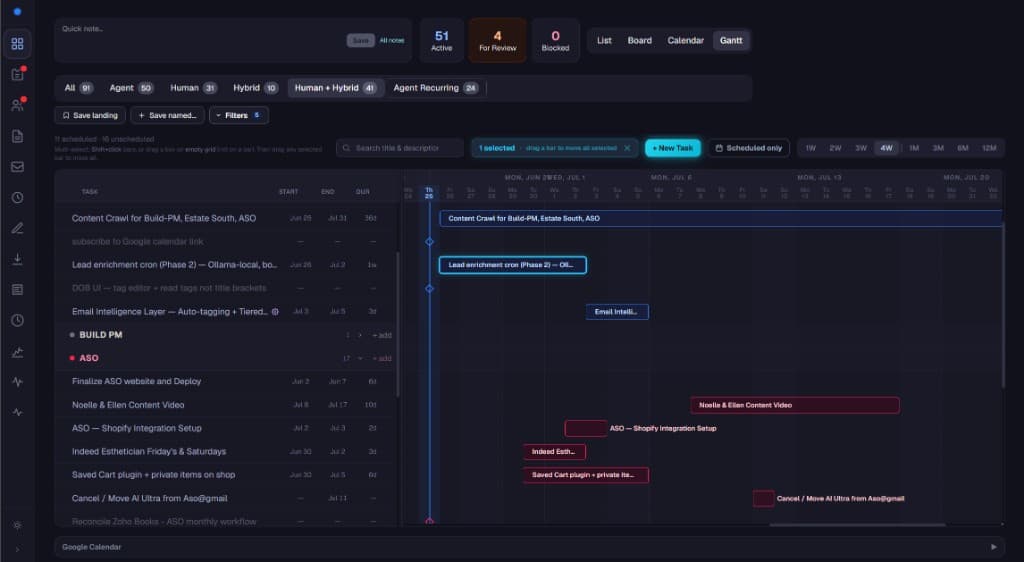Select the Noelle & Ellen Content Video bar
Image resolution: width=1024 pixels, height=562 pixels.
coord(795,405)
